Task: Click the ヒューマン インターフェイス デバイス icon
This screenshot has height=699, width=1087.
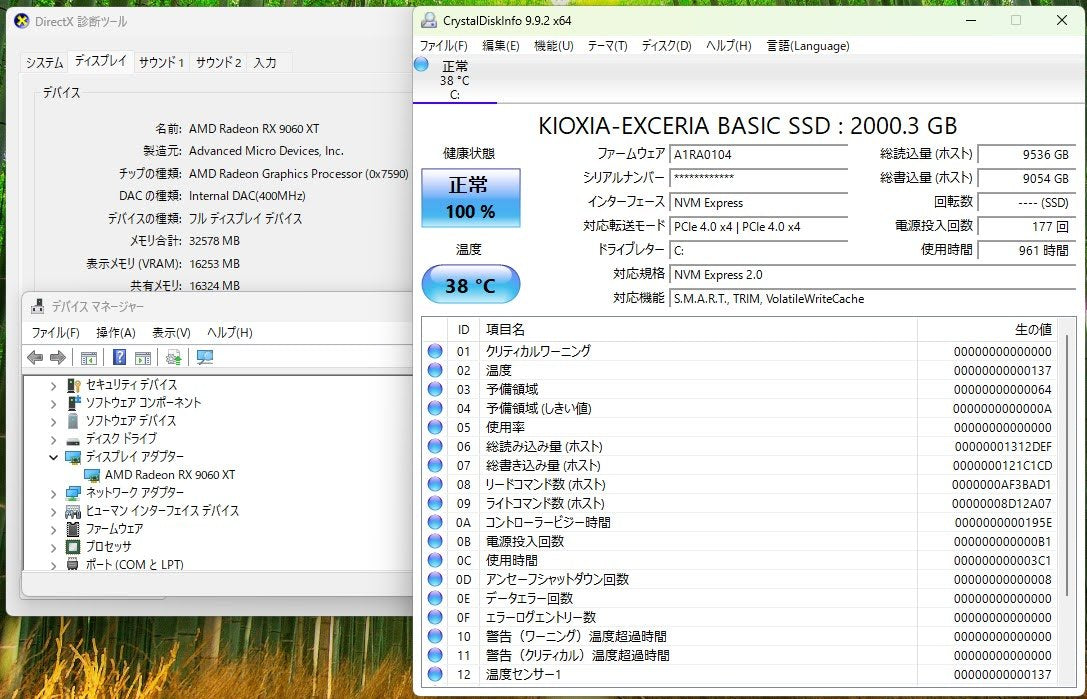Action: click(x=73, y=511)
